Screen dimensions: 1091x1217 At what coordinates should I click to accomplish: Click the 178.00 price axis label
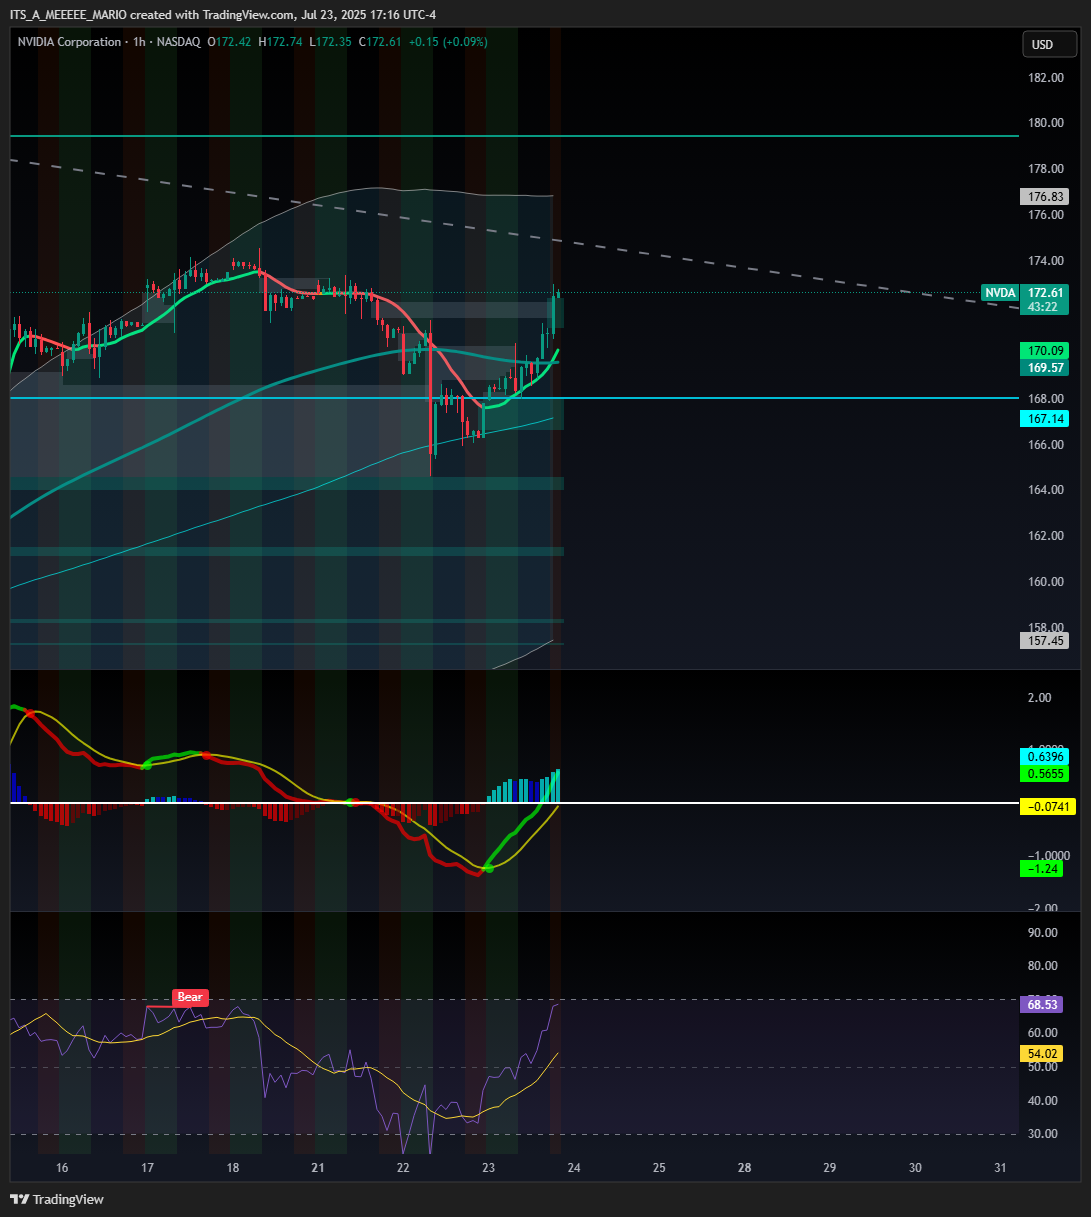[x=1046, y=169]
